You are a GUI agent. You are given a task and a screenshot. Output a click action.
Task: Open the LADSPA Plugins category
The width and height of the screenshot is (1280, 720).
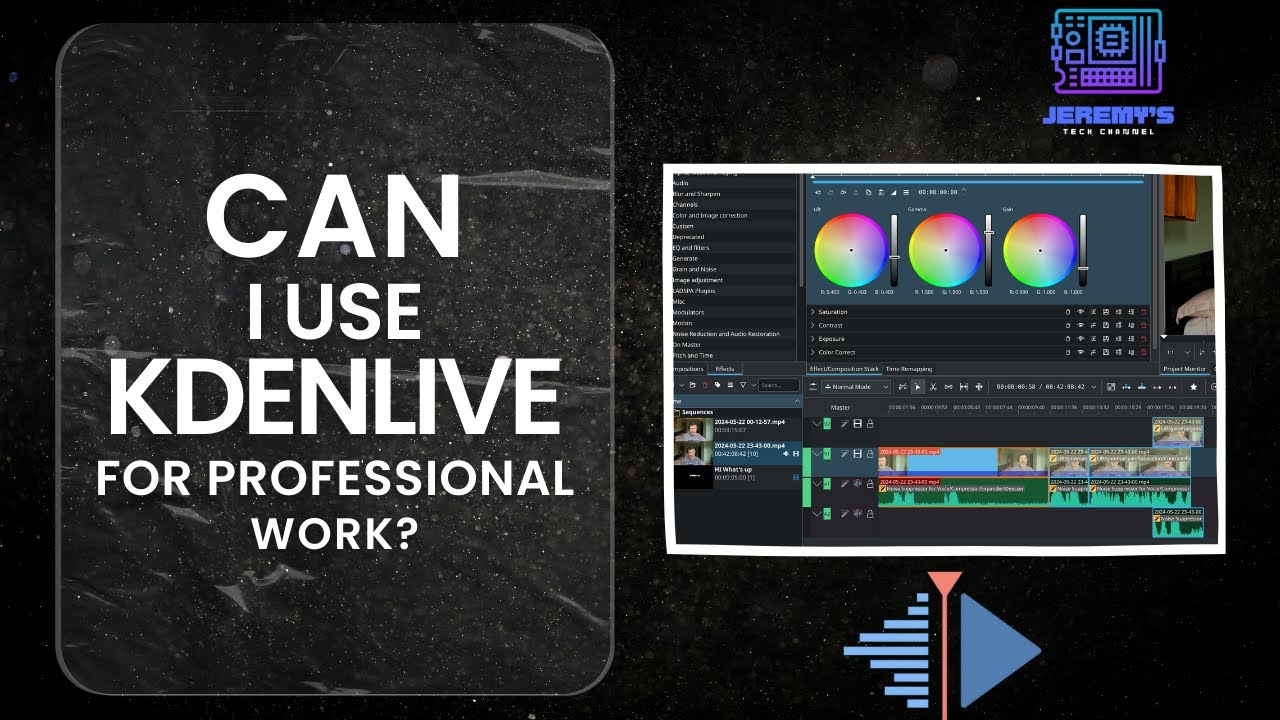coord(695,291)
